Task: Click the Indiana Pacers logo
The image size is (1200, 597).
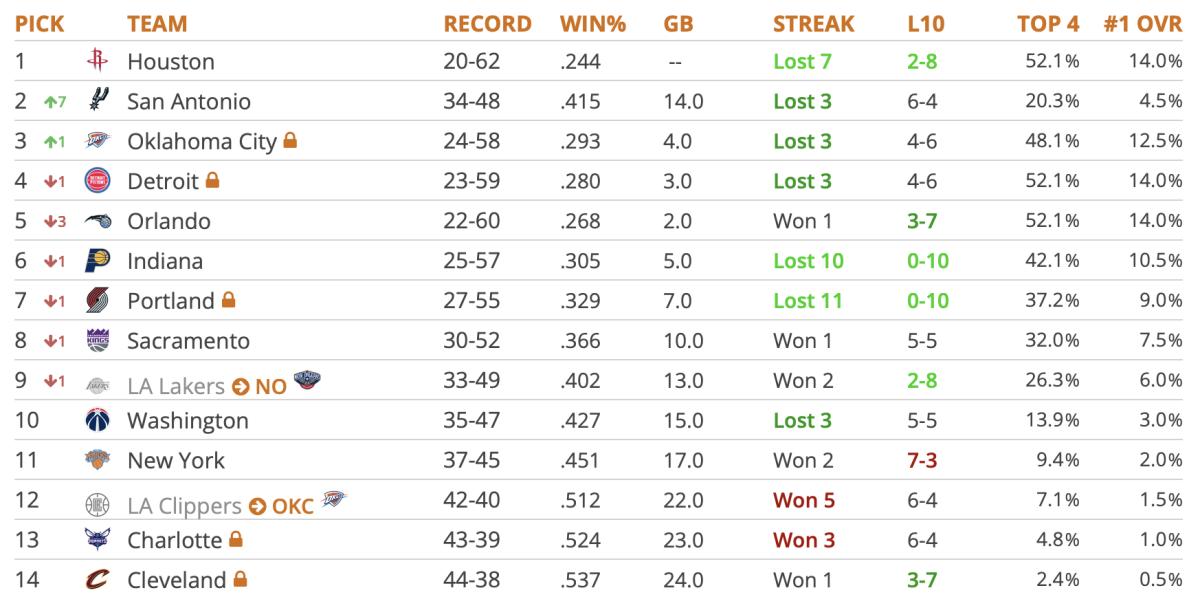Action: point(97,261)
